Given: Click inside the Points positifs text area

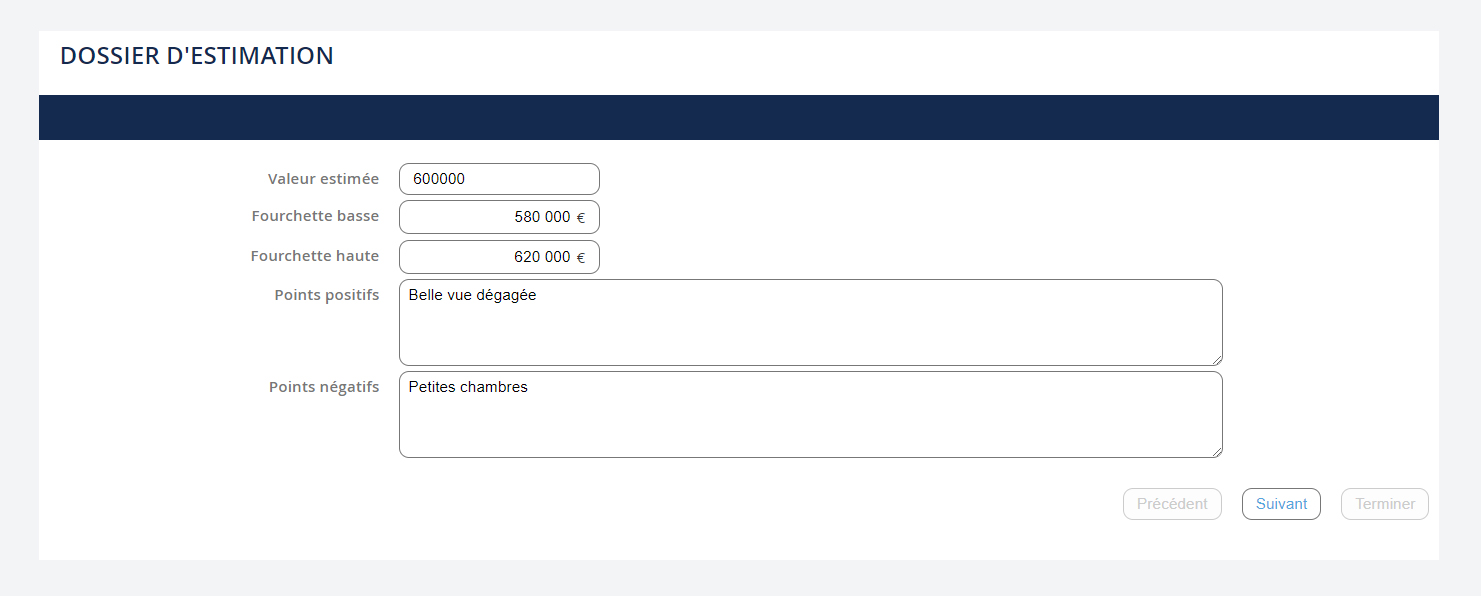Looking at the screenshot, I should coord(810,330).
